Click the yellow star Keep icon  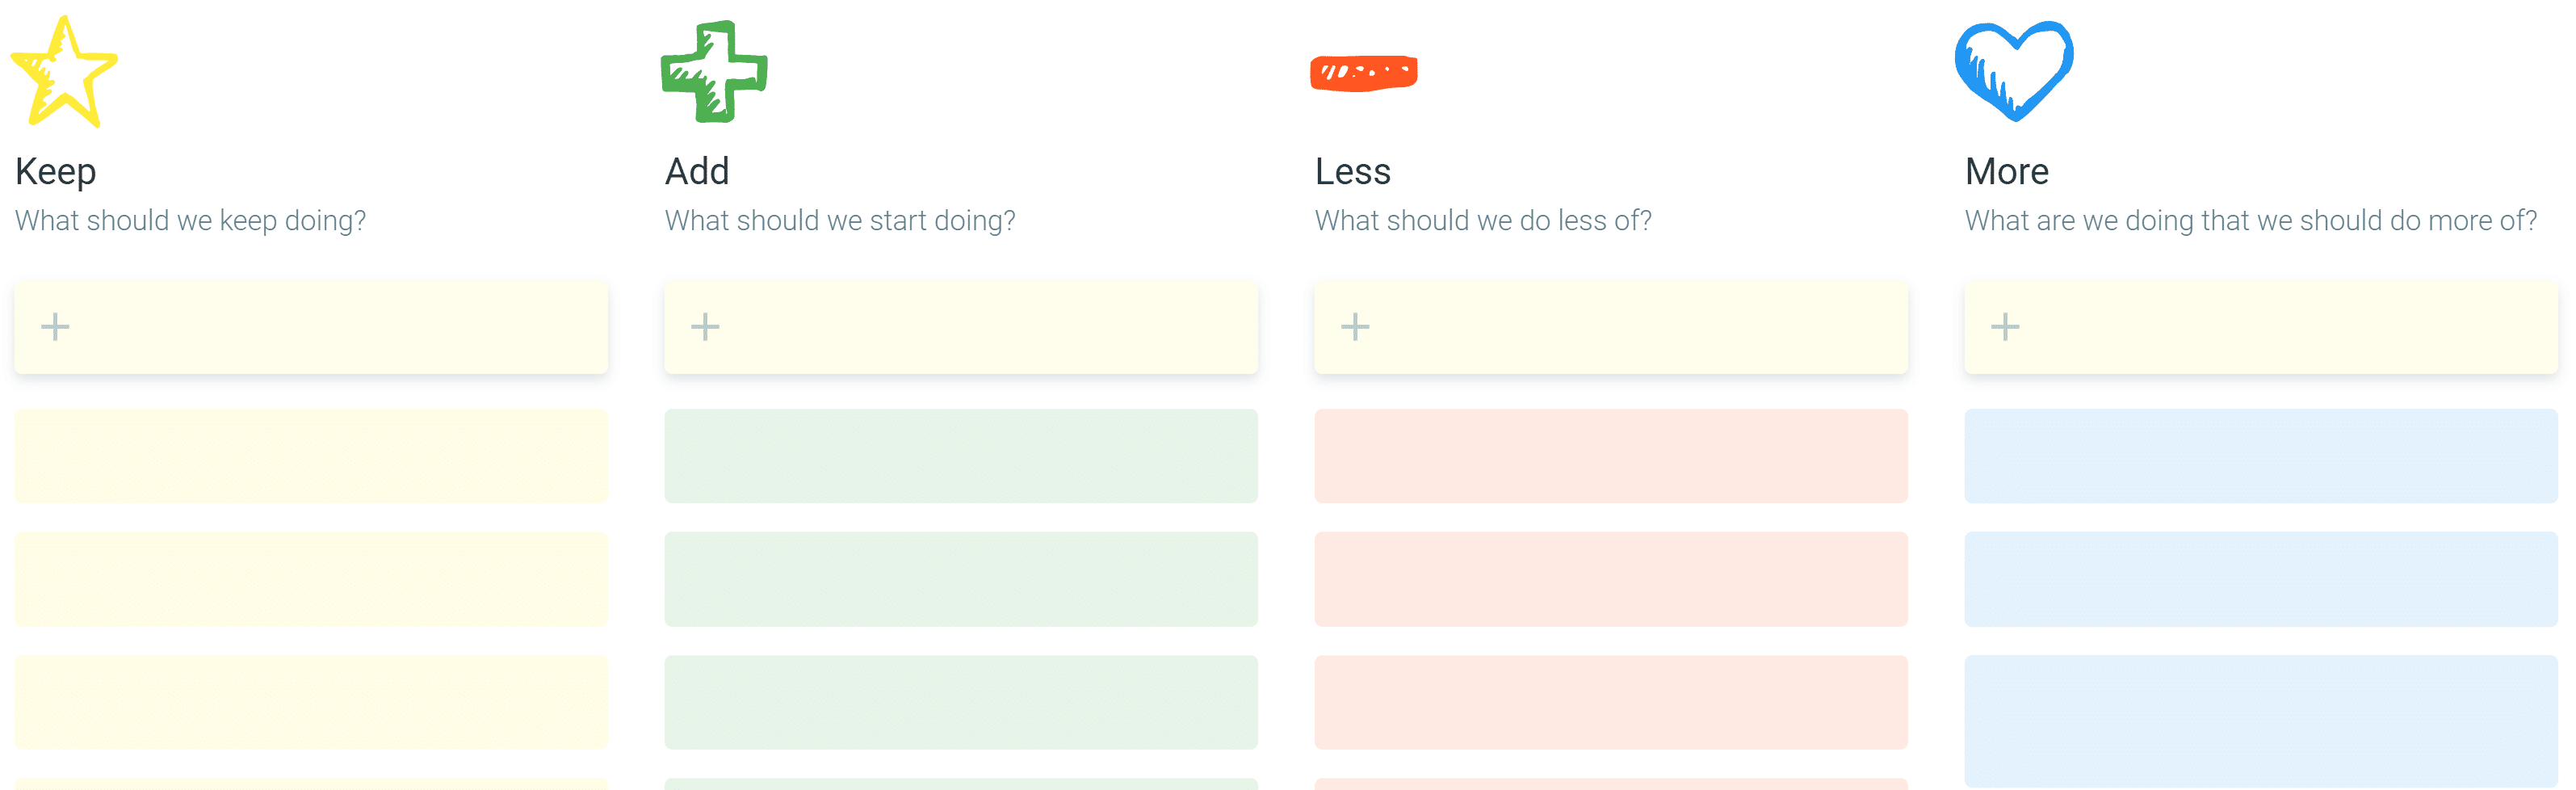[x=64, y=72]
